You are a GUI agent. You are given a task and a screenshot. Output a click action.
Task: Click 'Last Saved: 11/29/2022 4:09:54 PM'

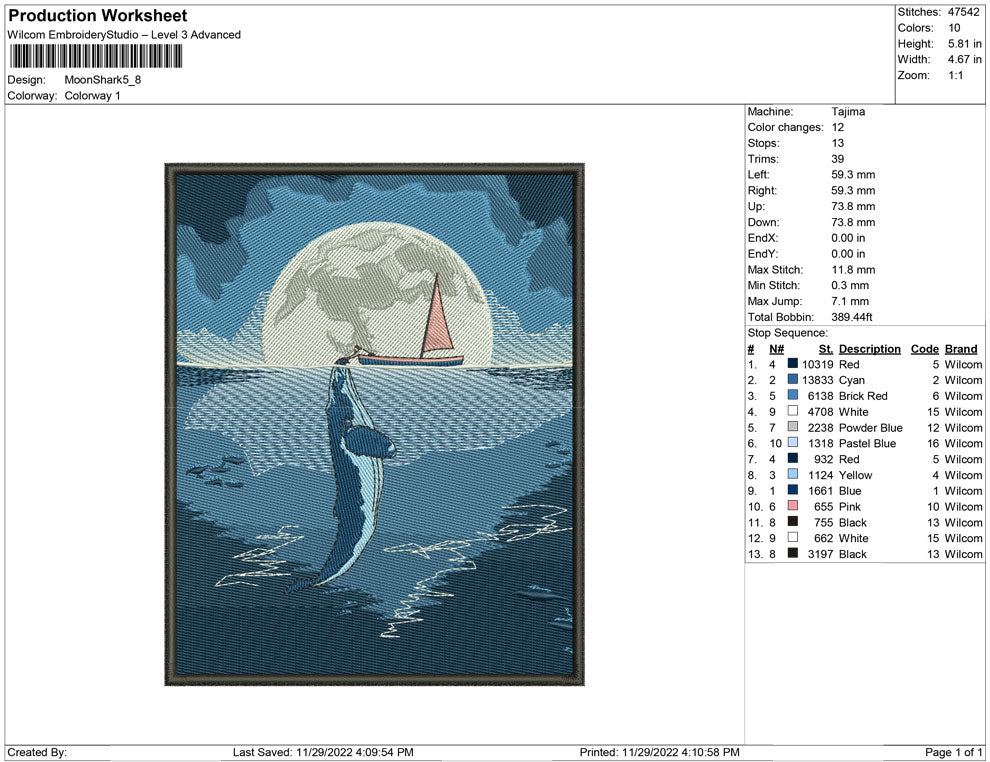point(323,752)
